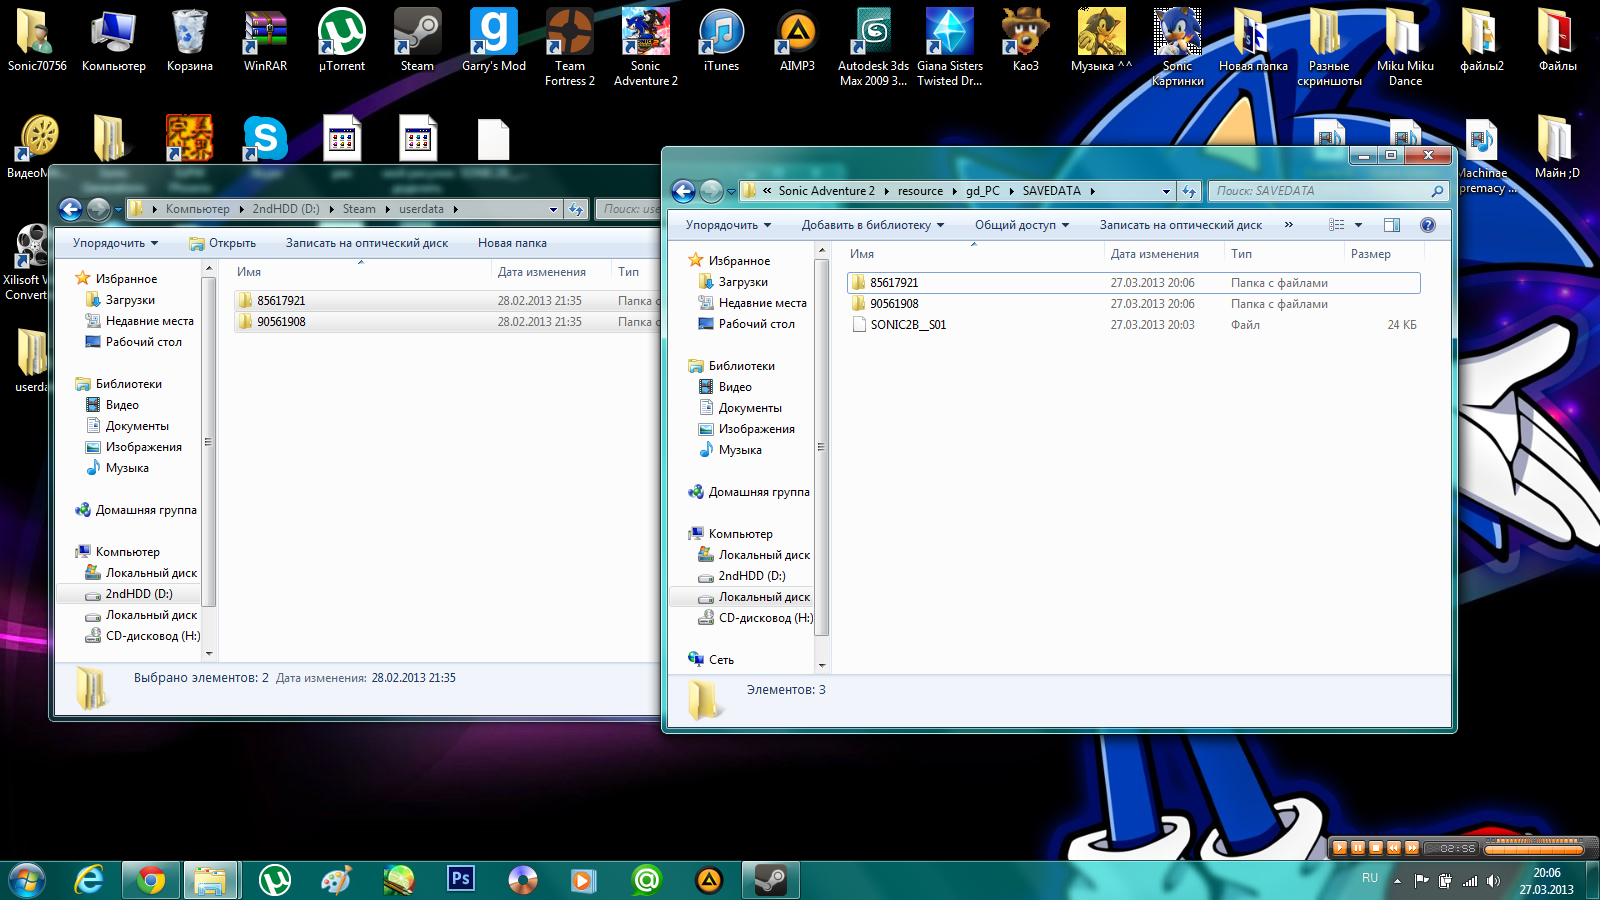Click the volume icon in system tray
Viewport: 1600px width, 900px height.
(1493, 881)
